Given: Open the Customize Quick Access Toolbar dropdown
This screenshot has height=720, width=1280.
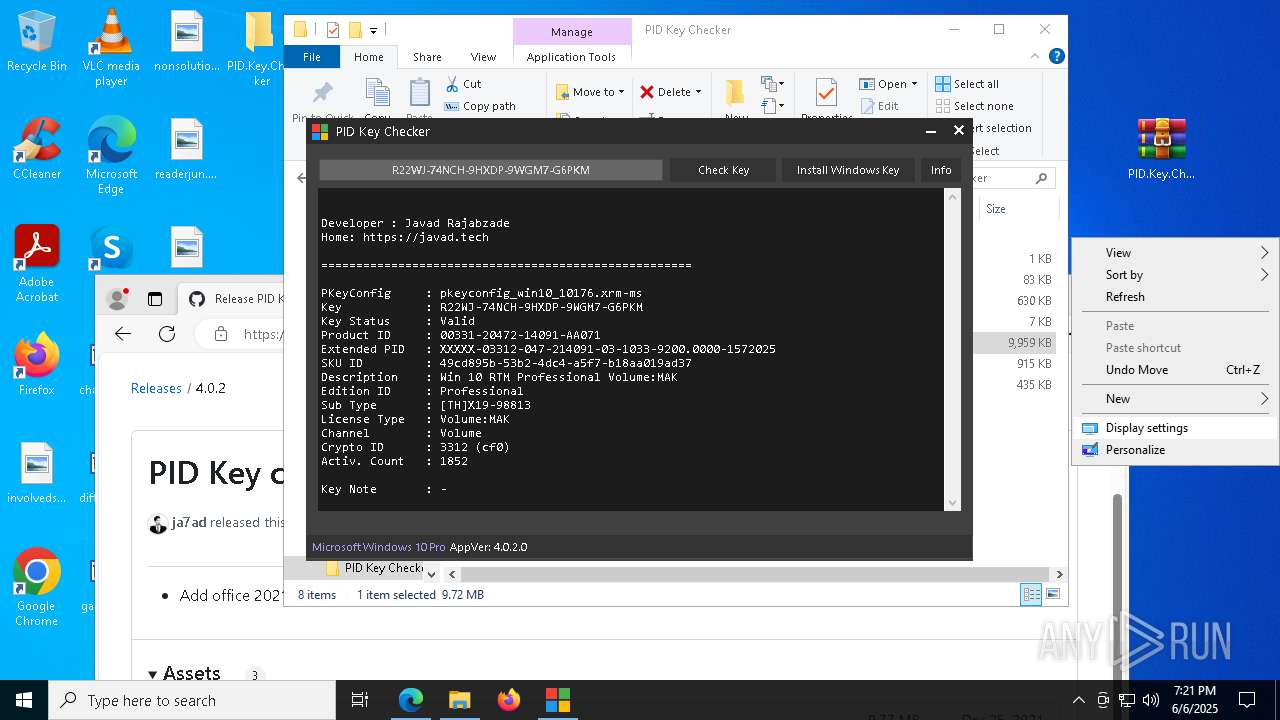Looking at the screenshot, I should (x=373, y=31).
